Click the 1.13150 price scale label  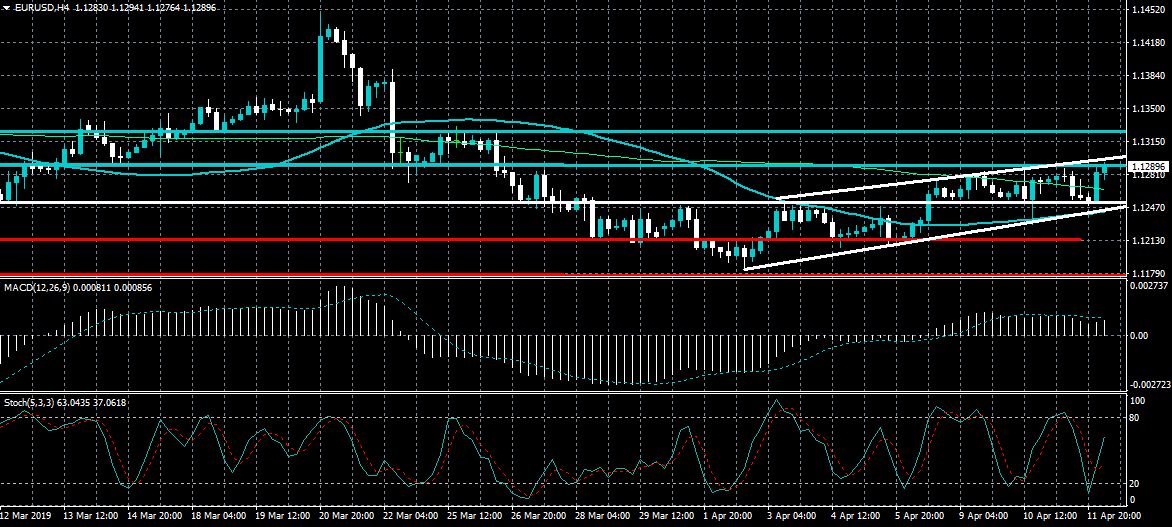pos(1151,141)
